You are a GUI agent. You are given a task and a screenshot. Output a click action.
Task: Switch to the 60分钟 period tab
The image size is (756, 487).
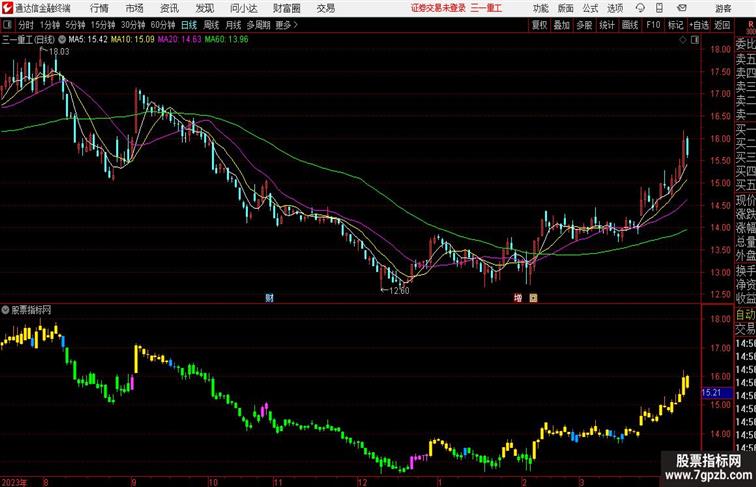tap(162, 25)
